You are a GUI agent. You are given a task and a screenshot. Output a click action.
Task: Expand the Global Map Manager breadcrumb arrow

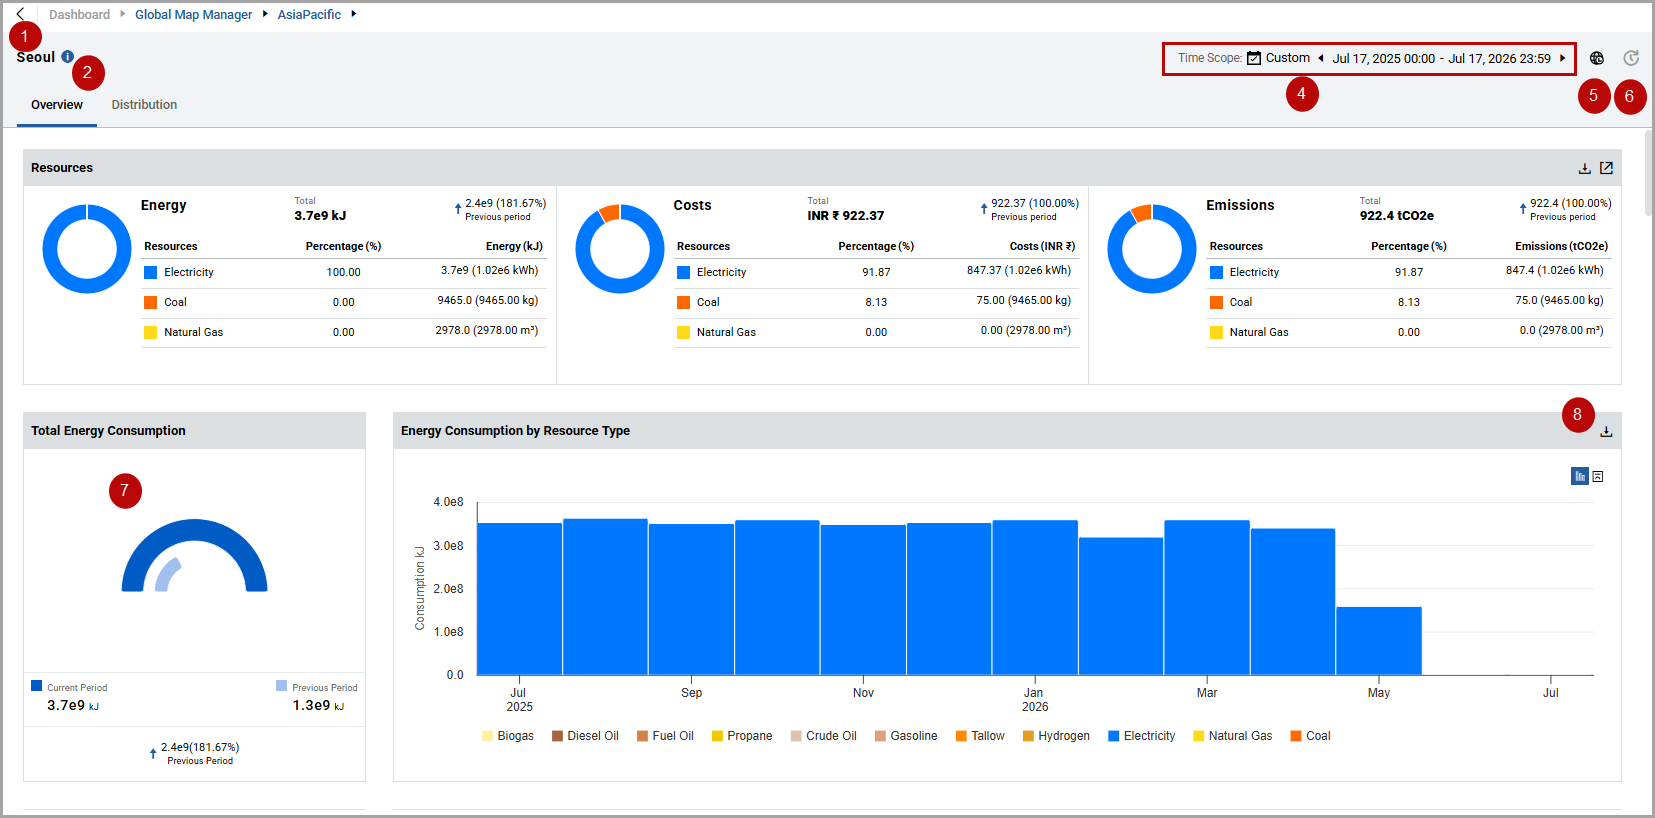click(x=265, y=14)
